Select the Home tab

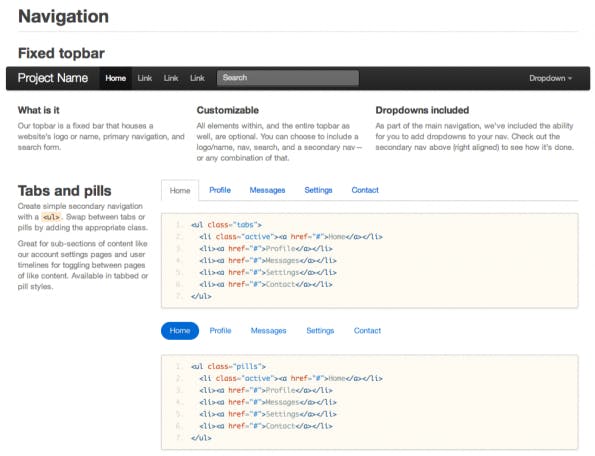pyautogui.click(x=180, y=190)
